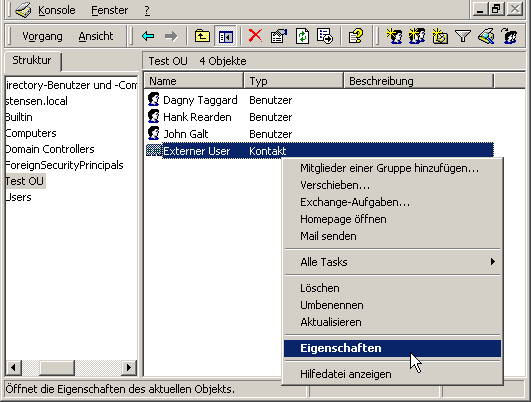Open the Ansicht menu
Screen dimensions: 531x402
pos(96,36)
